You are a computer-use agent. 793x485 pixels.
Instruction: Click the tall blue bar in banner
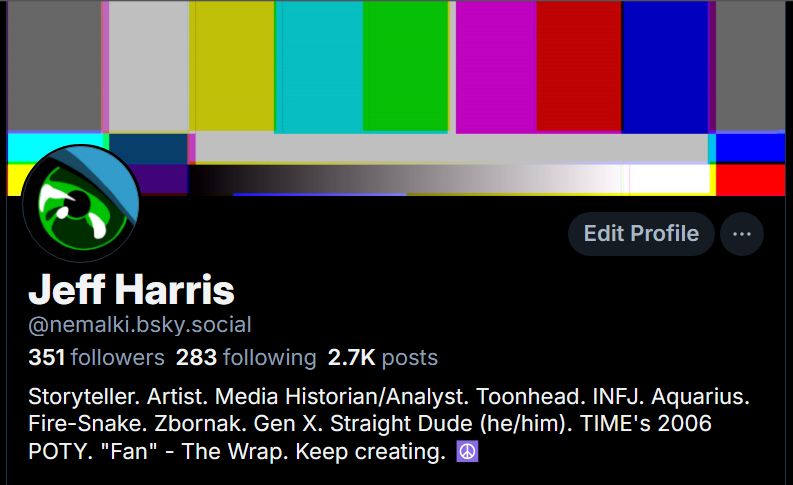(x=665, y=66)
